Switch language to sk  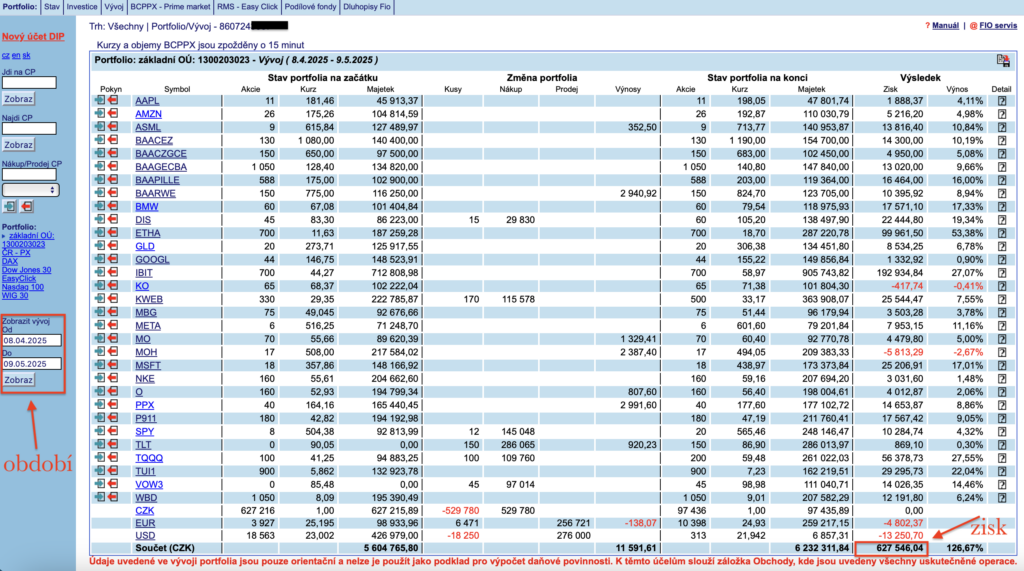pos(27,56)
